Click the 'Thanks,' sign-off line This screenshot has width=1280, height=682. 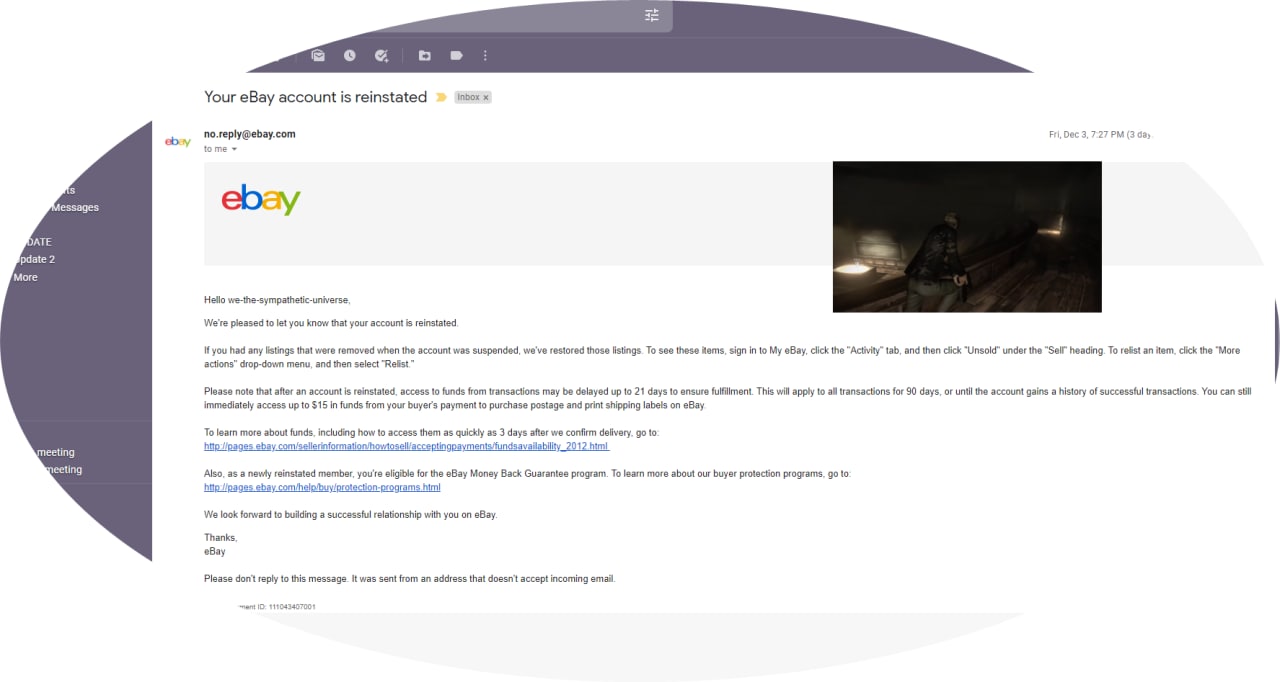pyautogui.click(x=221, y=538)
